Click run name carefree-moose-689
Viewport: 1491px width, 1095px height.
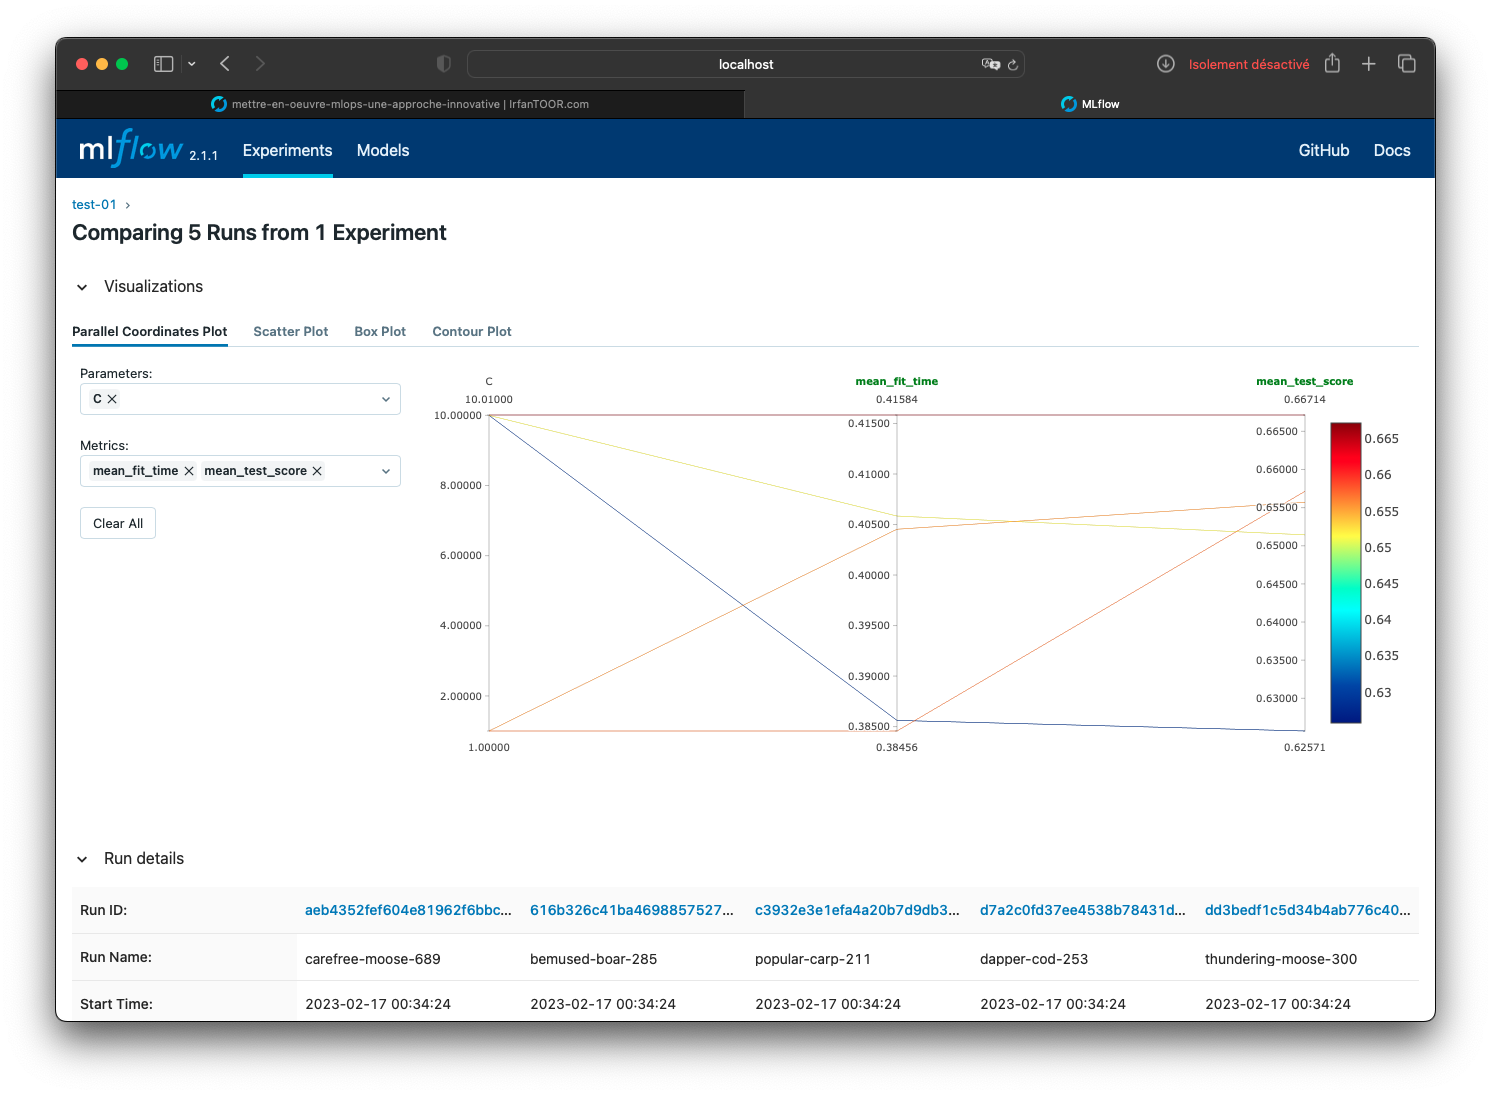[x=373, y=959]
